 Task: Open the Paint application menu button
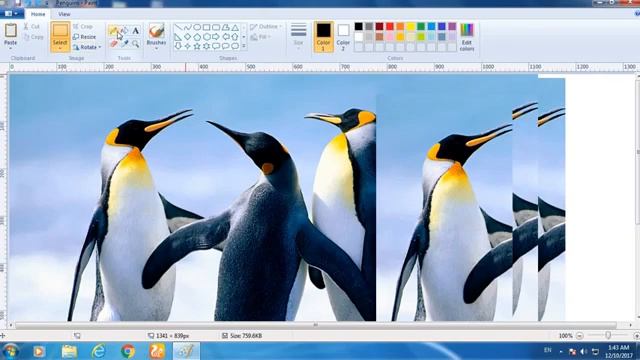click(11, 13)
